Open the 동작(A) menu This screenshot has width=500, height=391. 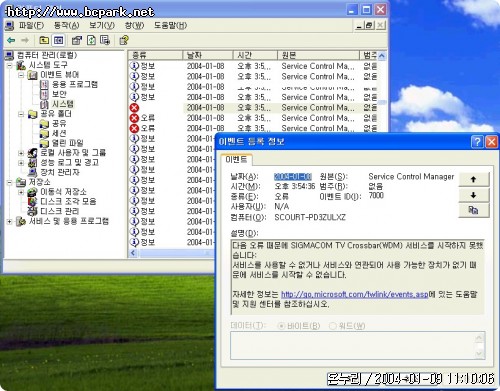(x=66, y=25)
